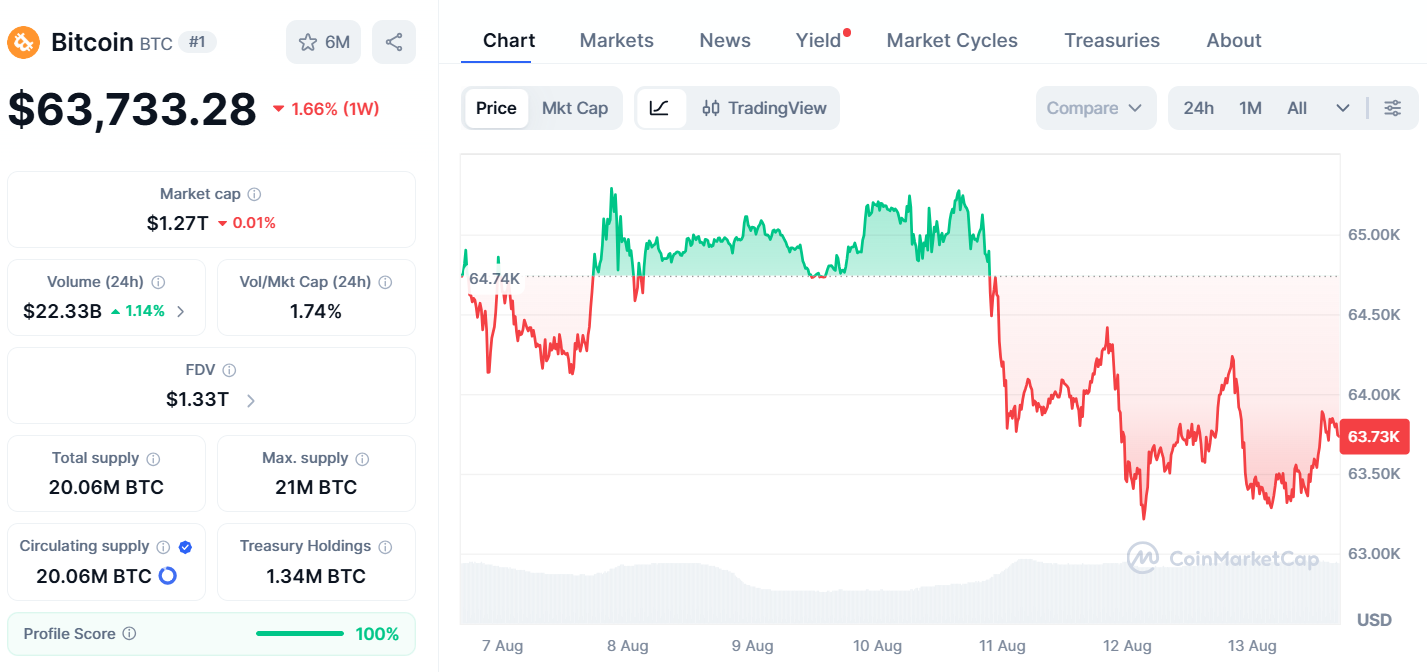Open the share icon button
Viewport: 1427px width, 672px height.
tap(394, 42)
